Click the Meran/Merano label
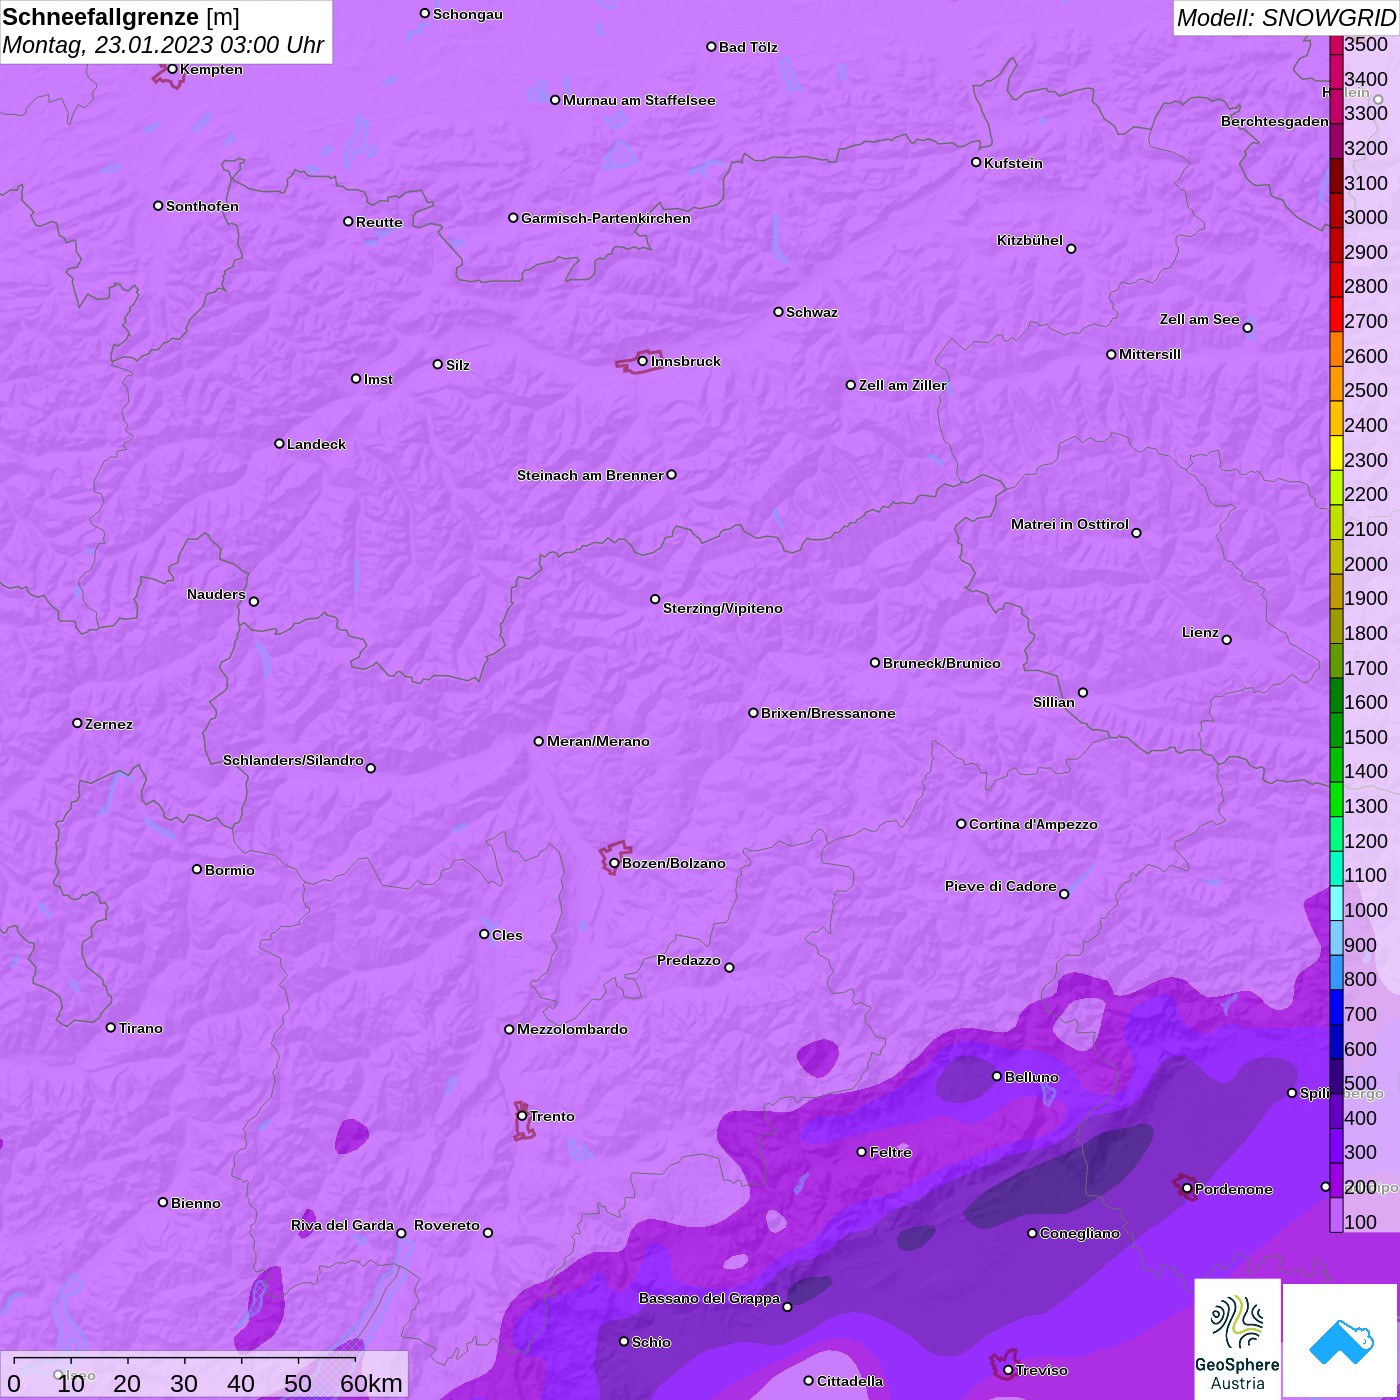Viewport: 1400px width, 1400px height. (x=598, y=741)
